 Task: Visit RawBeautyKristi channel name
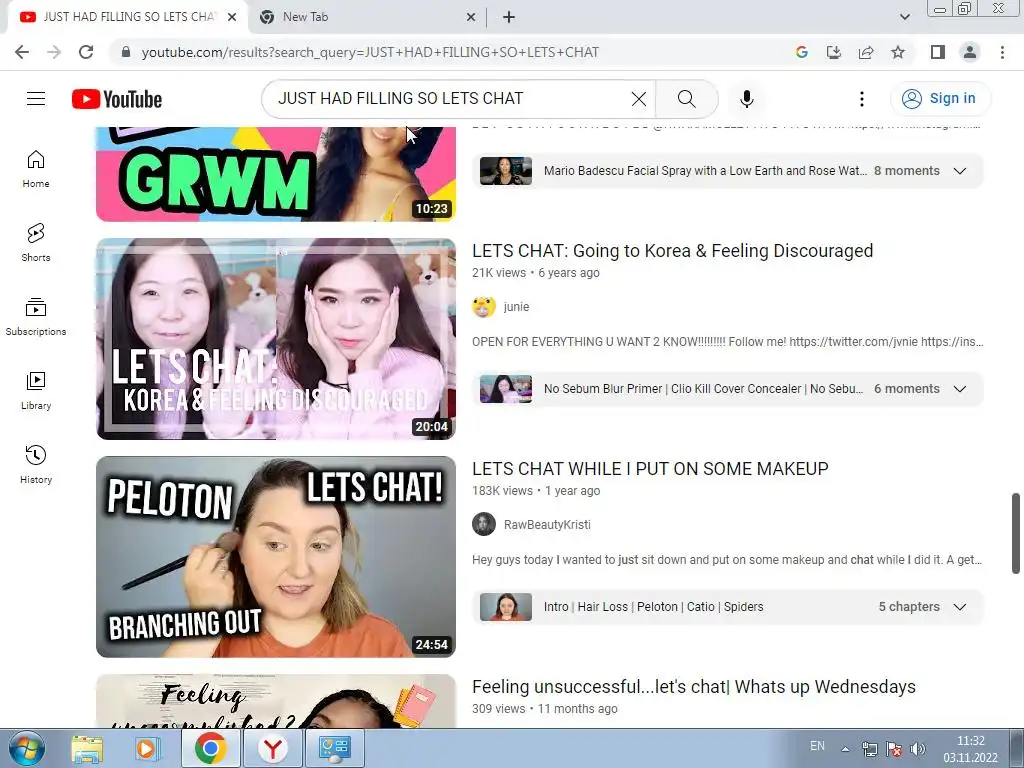pos(547,525)
